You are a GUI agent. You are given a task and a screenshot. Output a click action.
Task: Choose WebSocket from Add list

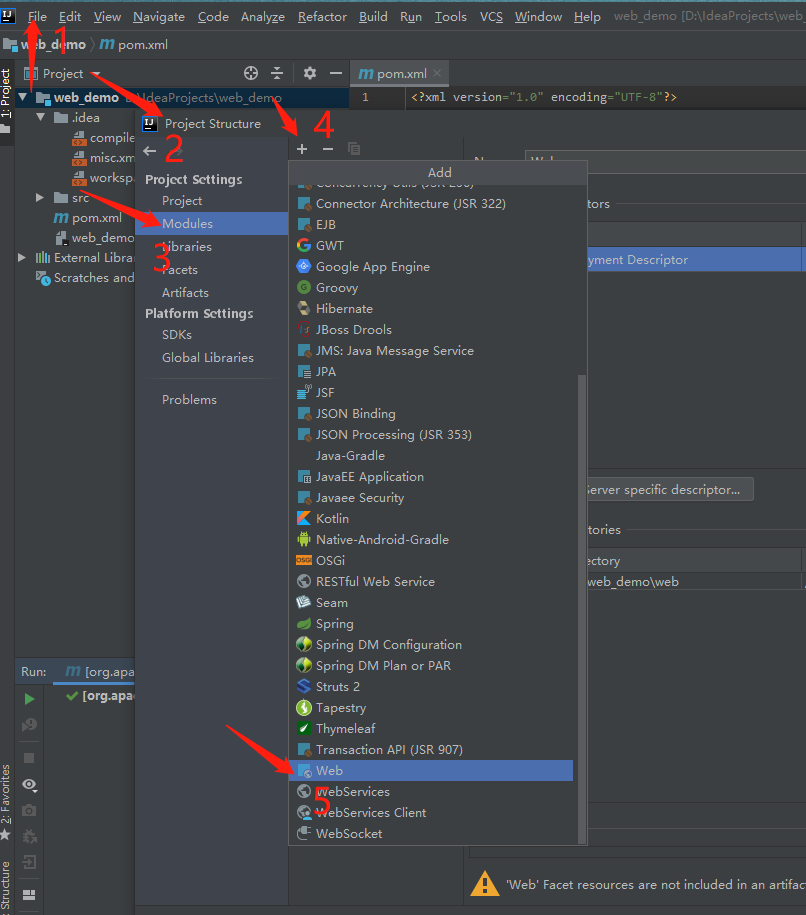click(x=432, y=834)
